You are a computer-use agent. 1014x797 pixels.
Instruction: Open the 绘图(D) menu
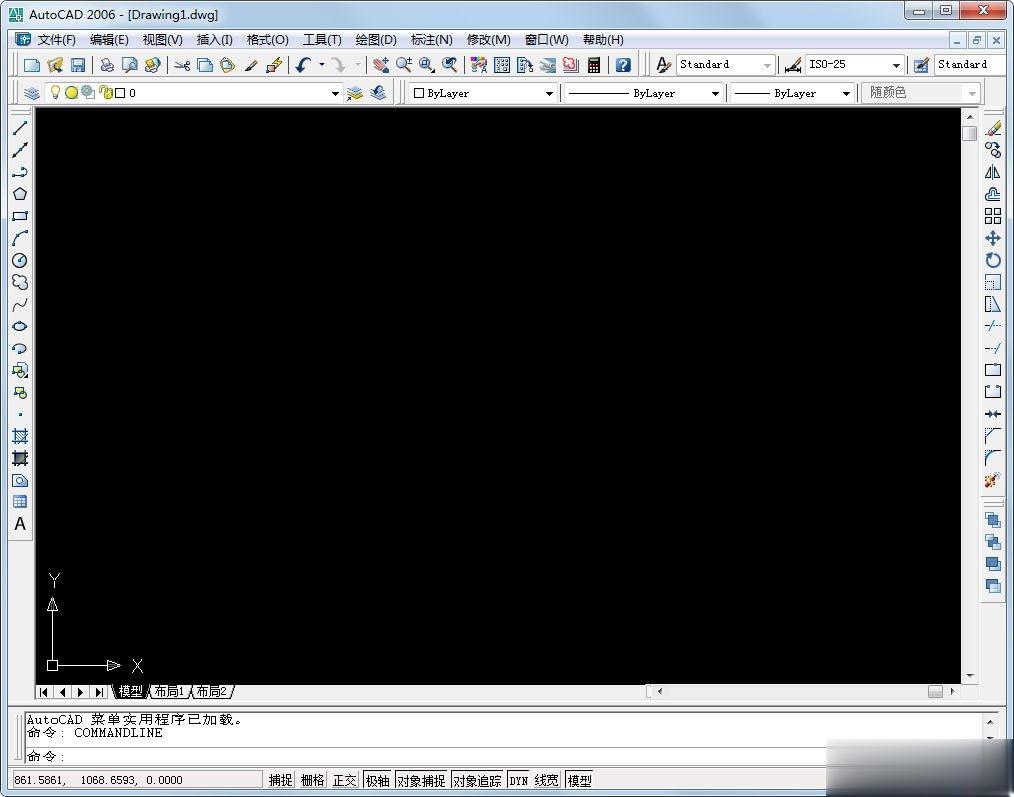coord(376,39)
